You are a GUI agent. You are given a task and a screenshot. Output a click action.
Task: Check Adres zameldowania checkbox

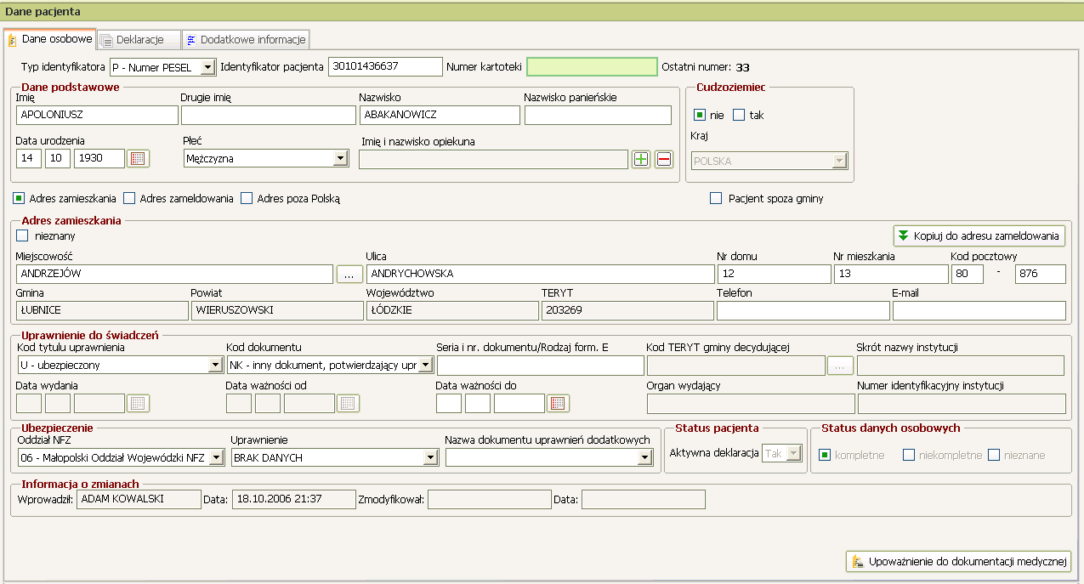click(129, 198)
